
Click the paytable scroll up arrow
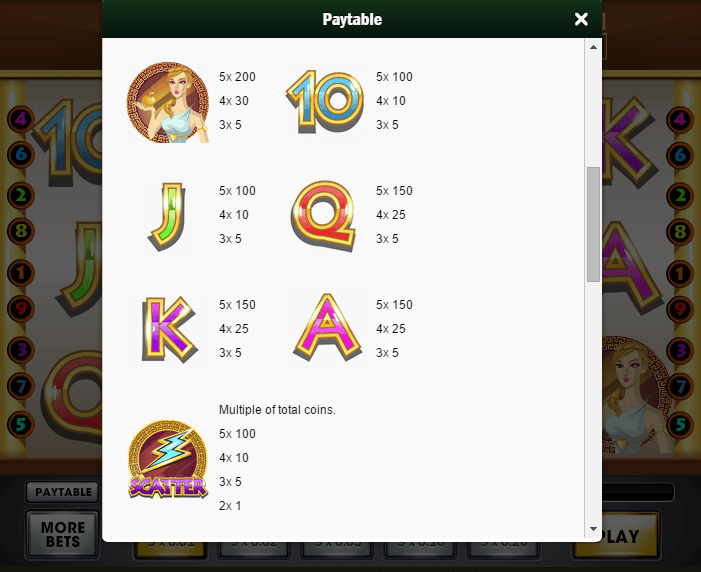click(x=593, y=47)
